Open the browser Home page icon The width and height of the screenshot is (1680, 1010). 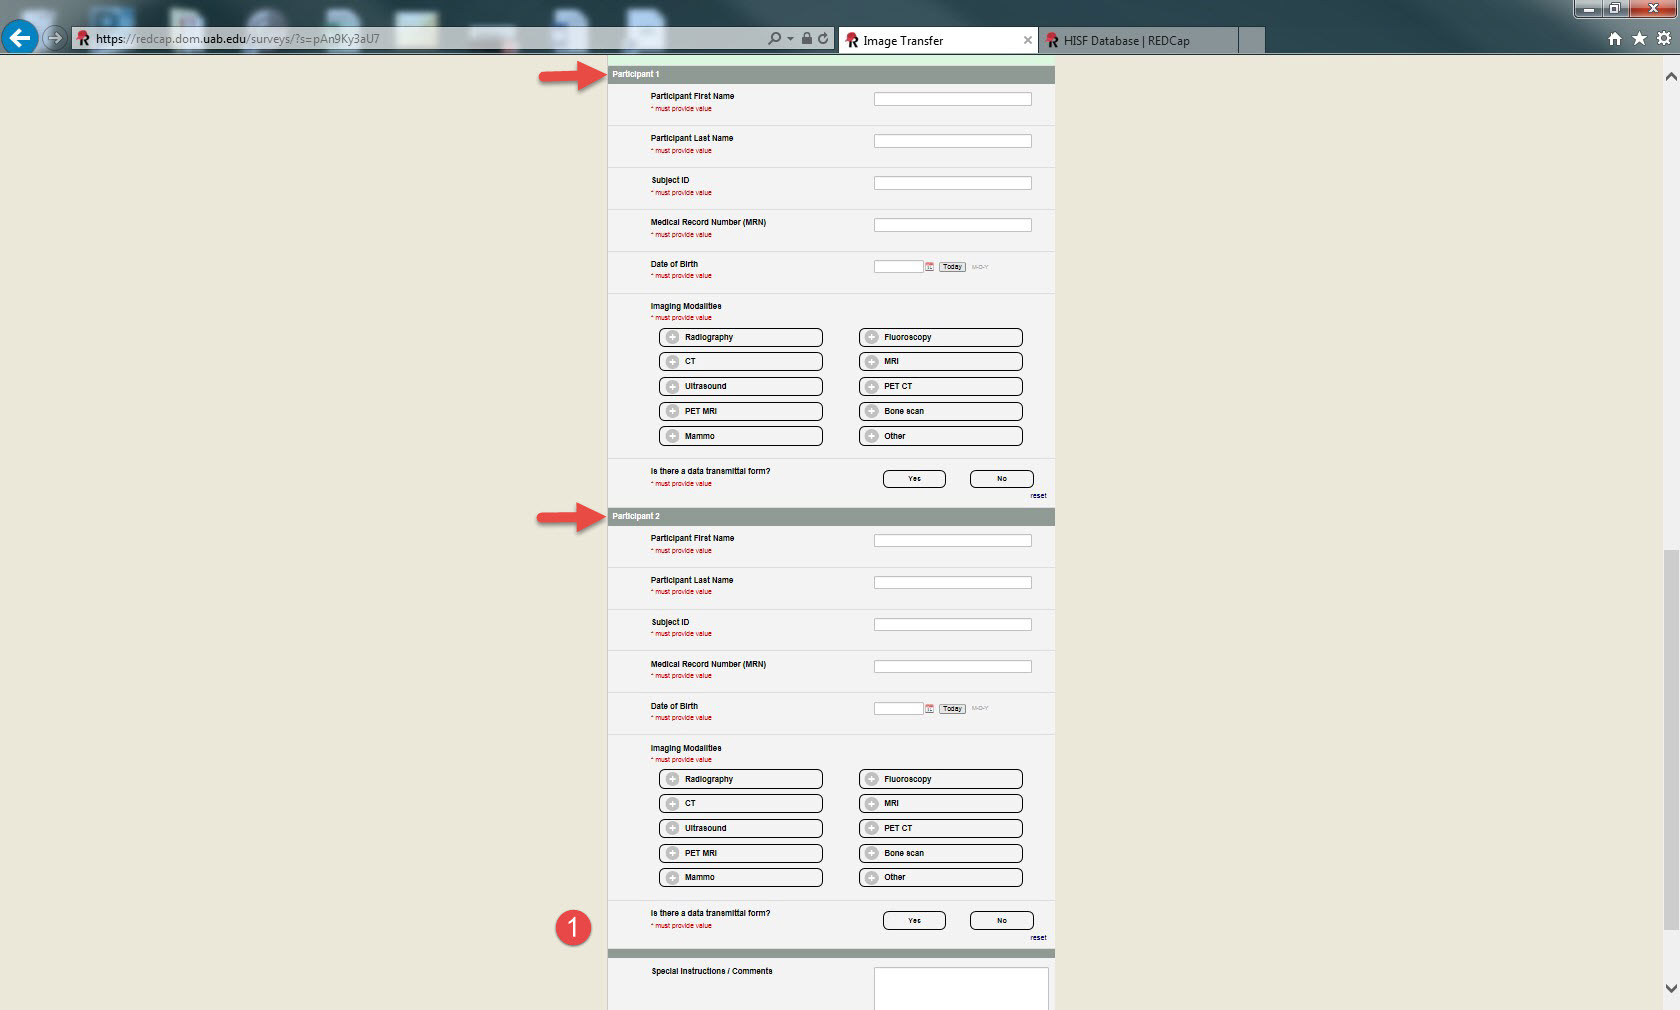1614,39
